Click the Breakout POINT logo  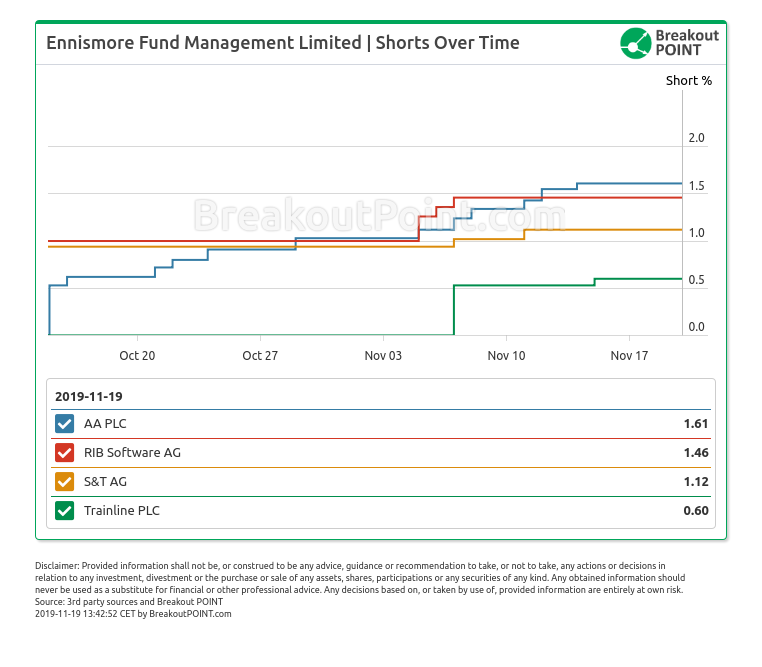click(669, 43)
